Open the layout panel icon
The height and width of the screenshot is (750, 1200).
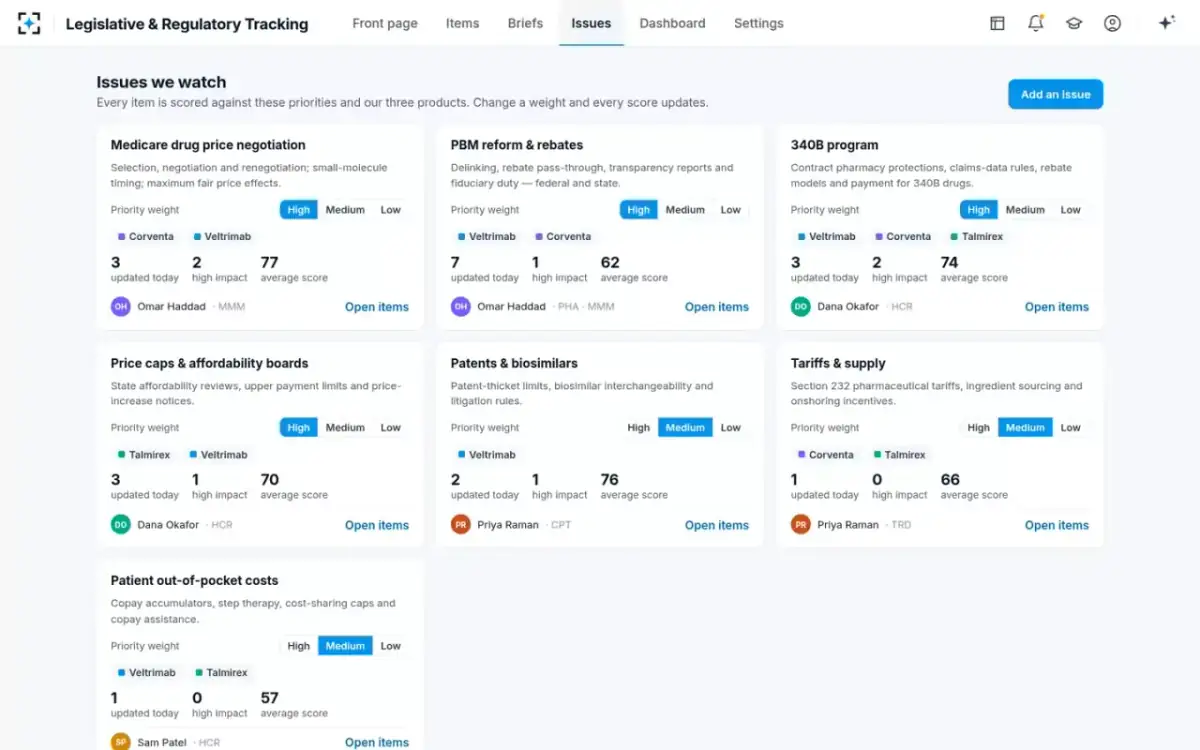click(997, 23)
